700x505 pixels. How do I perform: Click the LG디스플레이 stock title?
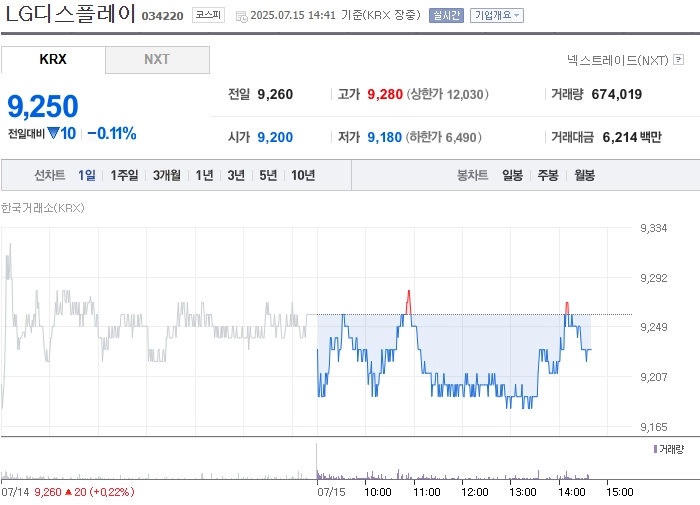(70, 14)
